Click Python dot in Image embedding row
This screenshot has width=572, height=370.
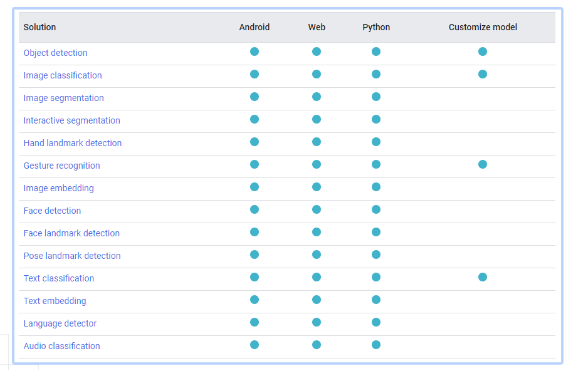[376, 187]
